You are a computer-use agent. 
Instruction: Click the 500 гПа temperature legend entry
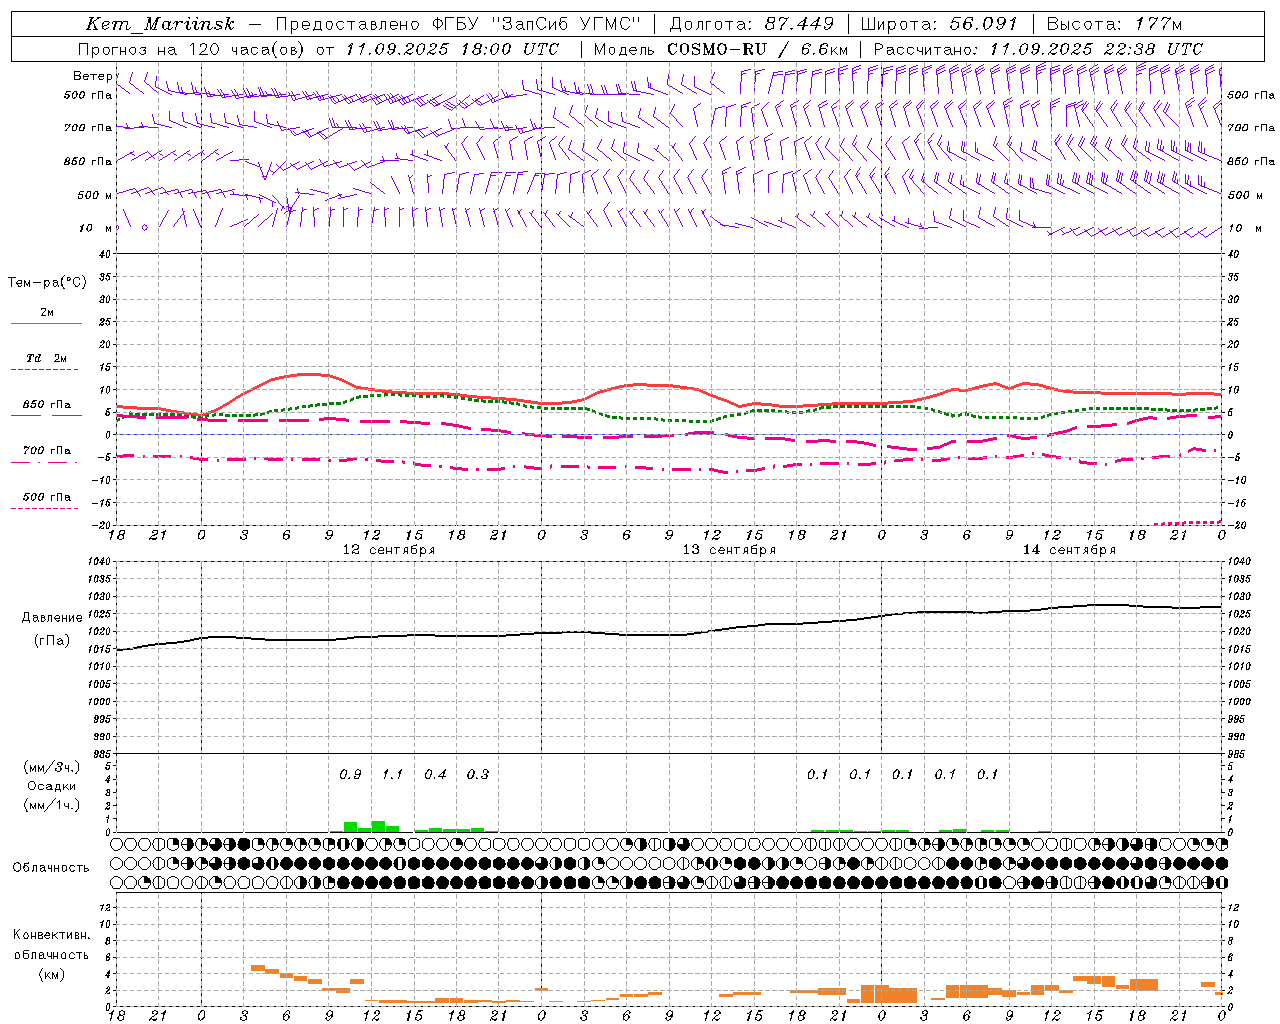[x=46, y=497]
